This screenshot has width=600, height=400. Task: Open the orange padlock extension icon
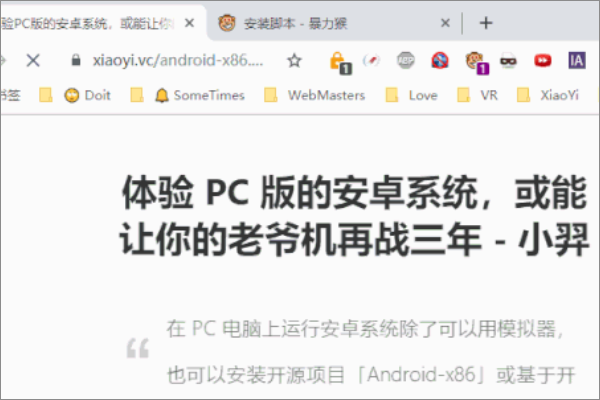point(340,62)
